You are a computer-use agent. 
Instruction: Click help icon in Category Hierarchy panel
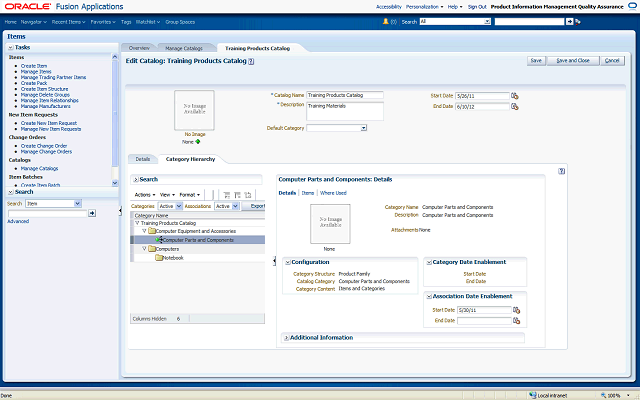(x=562, y=171)
